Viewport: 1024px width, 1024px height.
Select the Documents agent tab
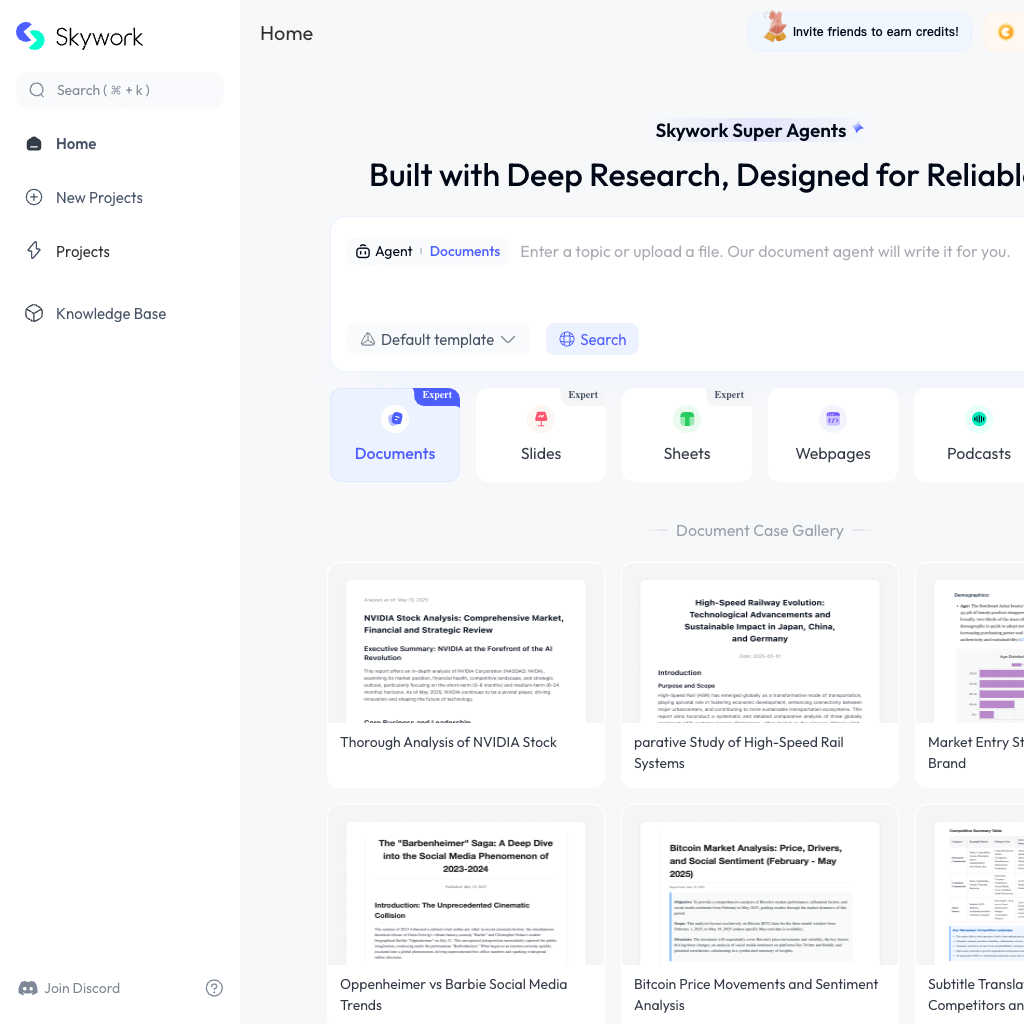point(395,436)
